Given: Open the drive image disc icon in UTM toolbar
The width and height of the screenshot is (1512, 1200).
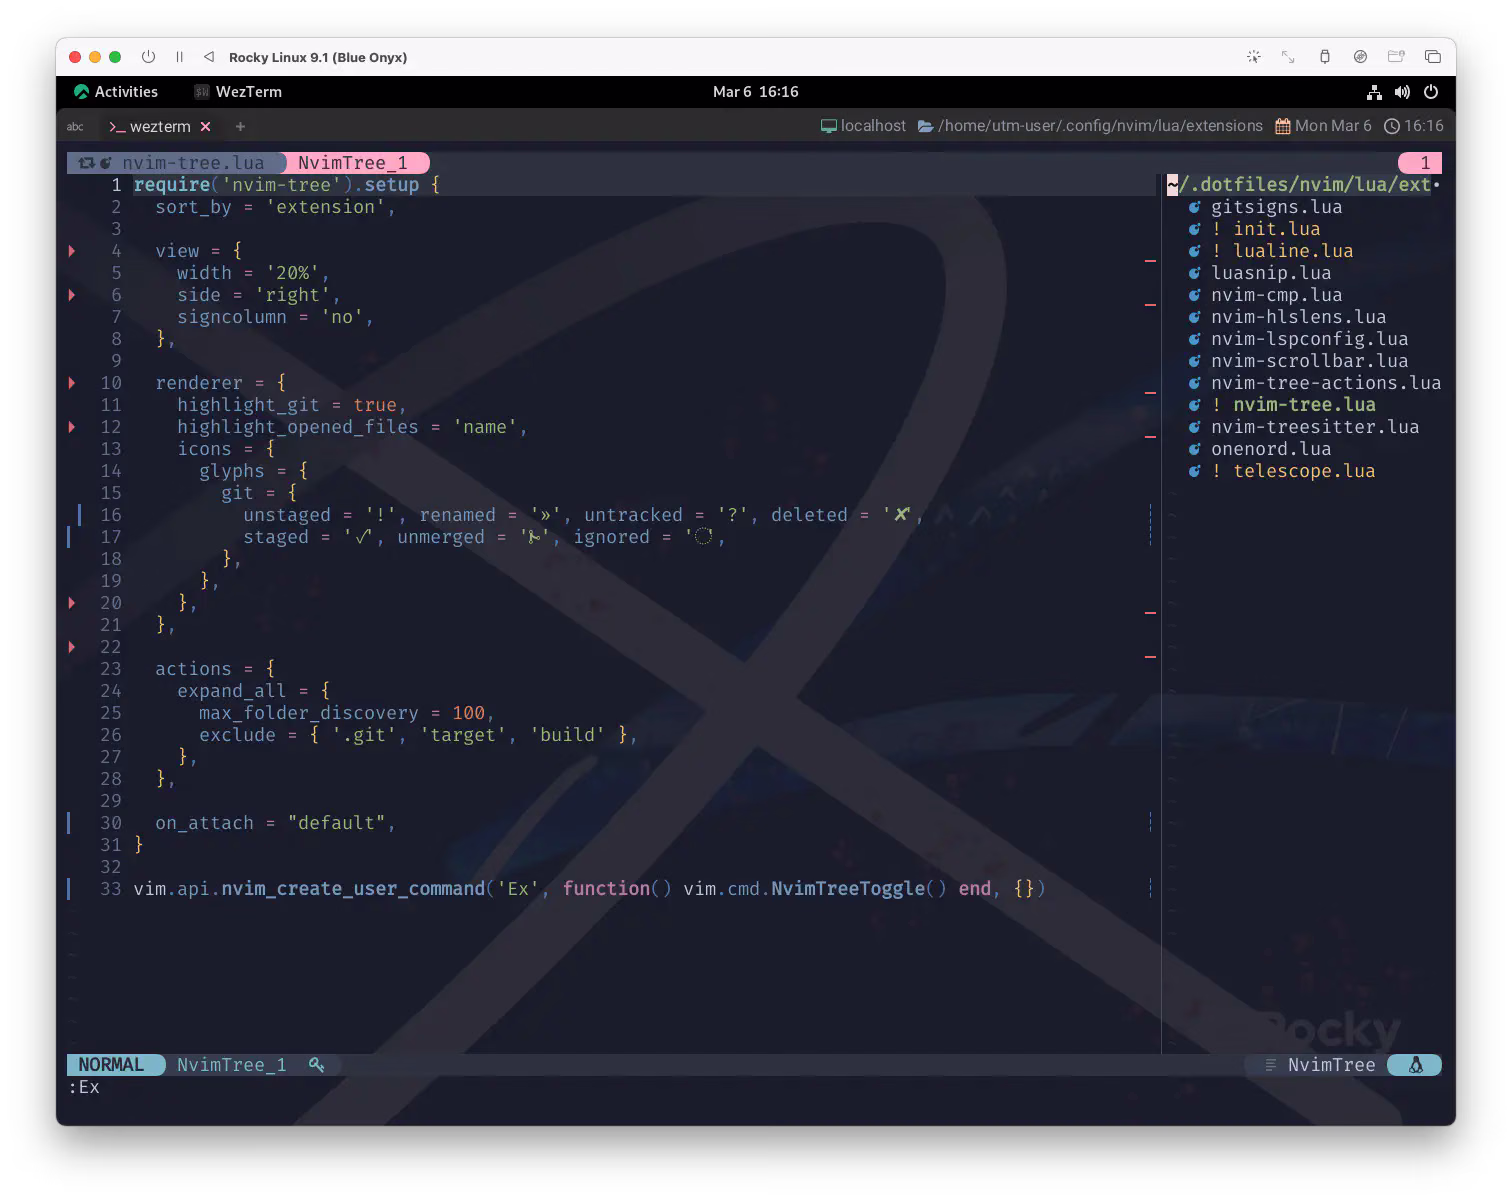Looking at the screenshot, I should click(1360, 57).
